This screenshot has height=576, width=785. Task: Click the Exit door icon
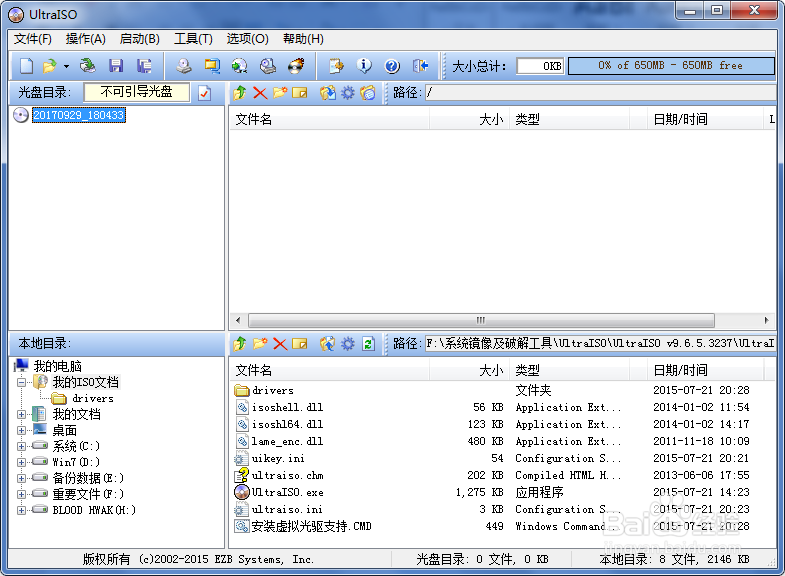tap(420, 66)
